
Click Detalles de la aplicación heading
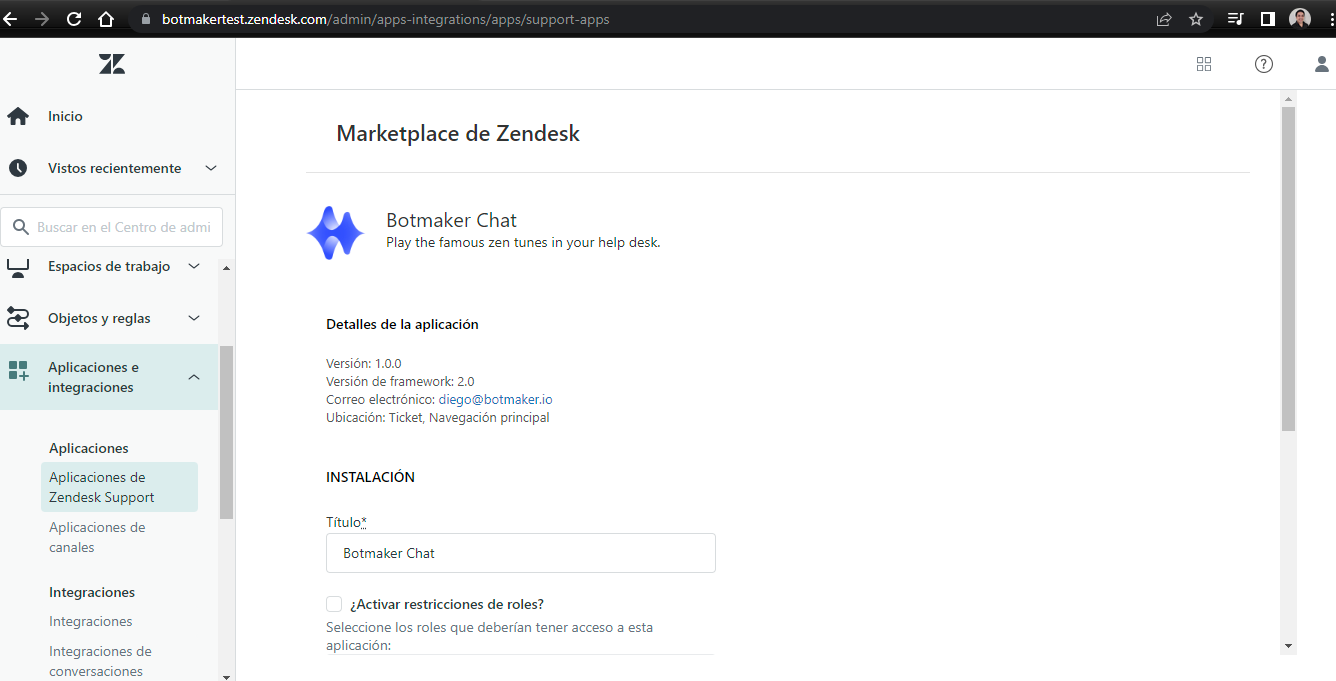(402, 324)
